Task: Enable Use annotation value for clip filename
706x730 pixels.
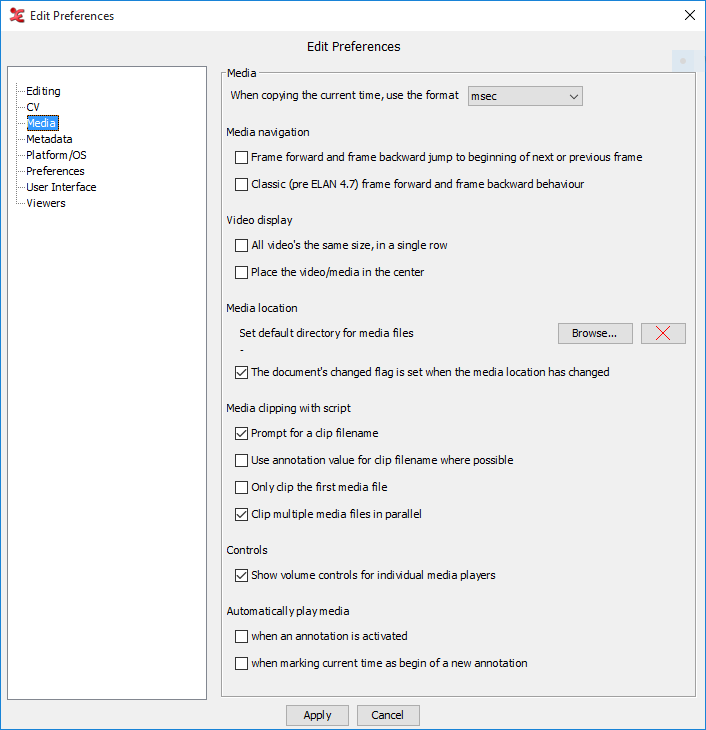Action: click(x=241, y=460)
